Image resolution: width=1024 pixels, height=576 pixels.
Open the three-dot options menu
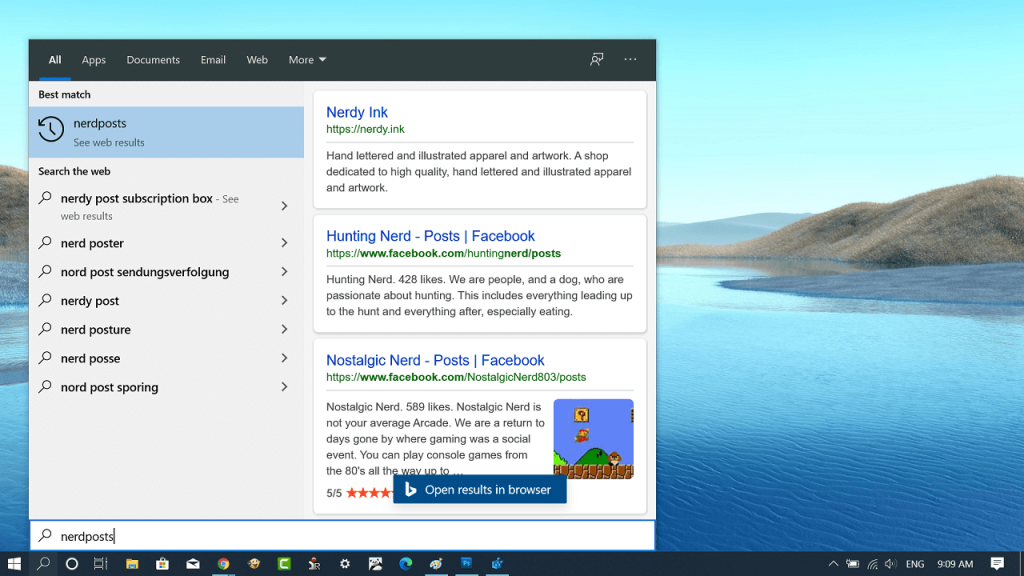pyautogui.click(x=630, y=59)
